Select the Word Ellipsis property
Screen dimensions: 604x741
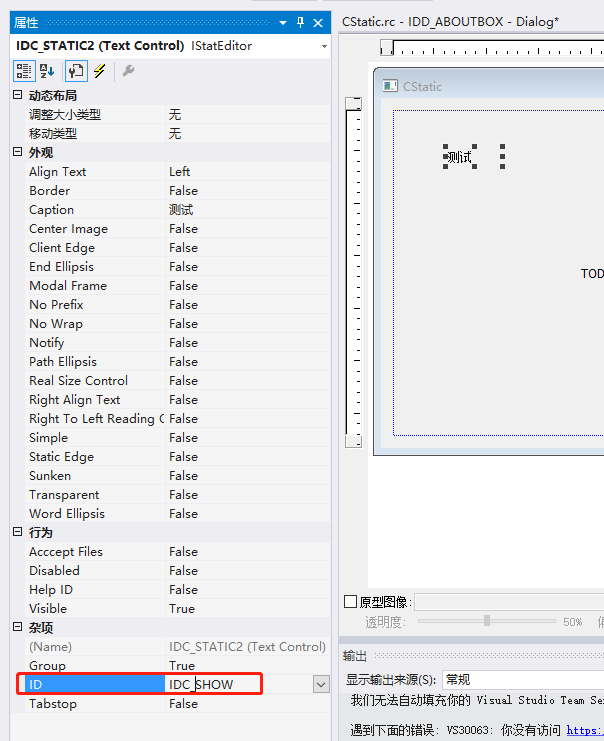178,514
